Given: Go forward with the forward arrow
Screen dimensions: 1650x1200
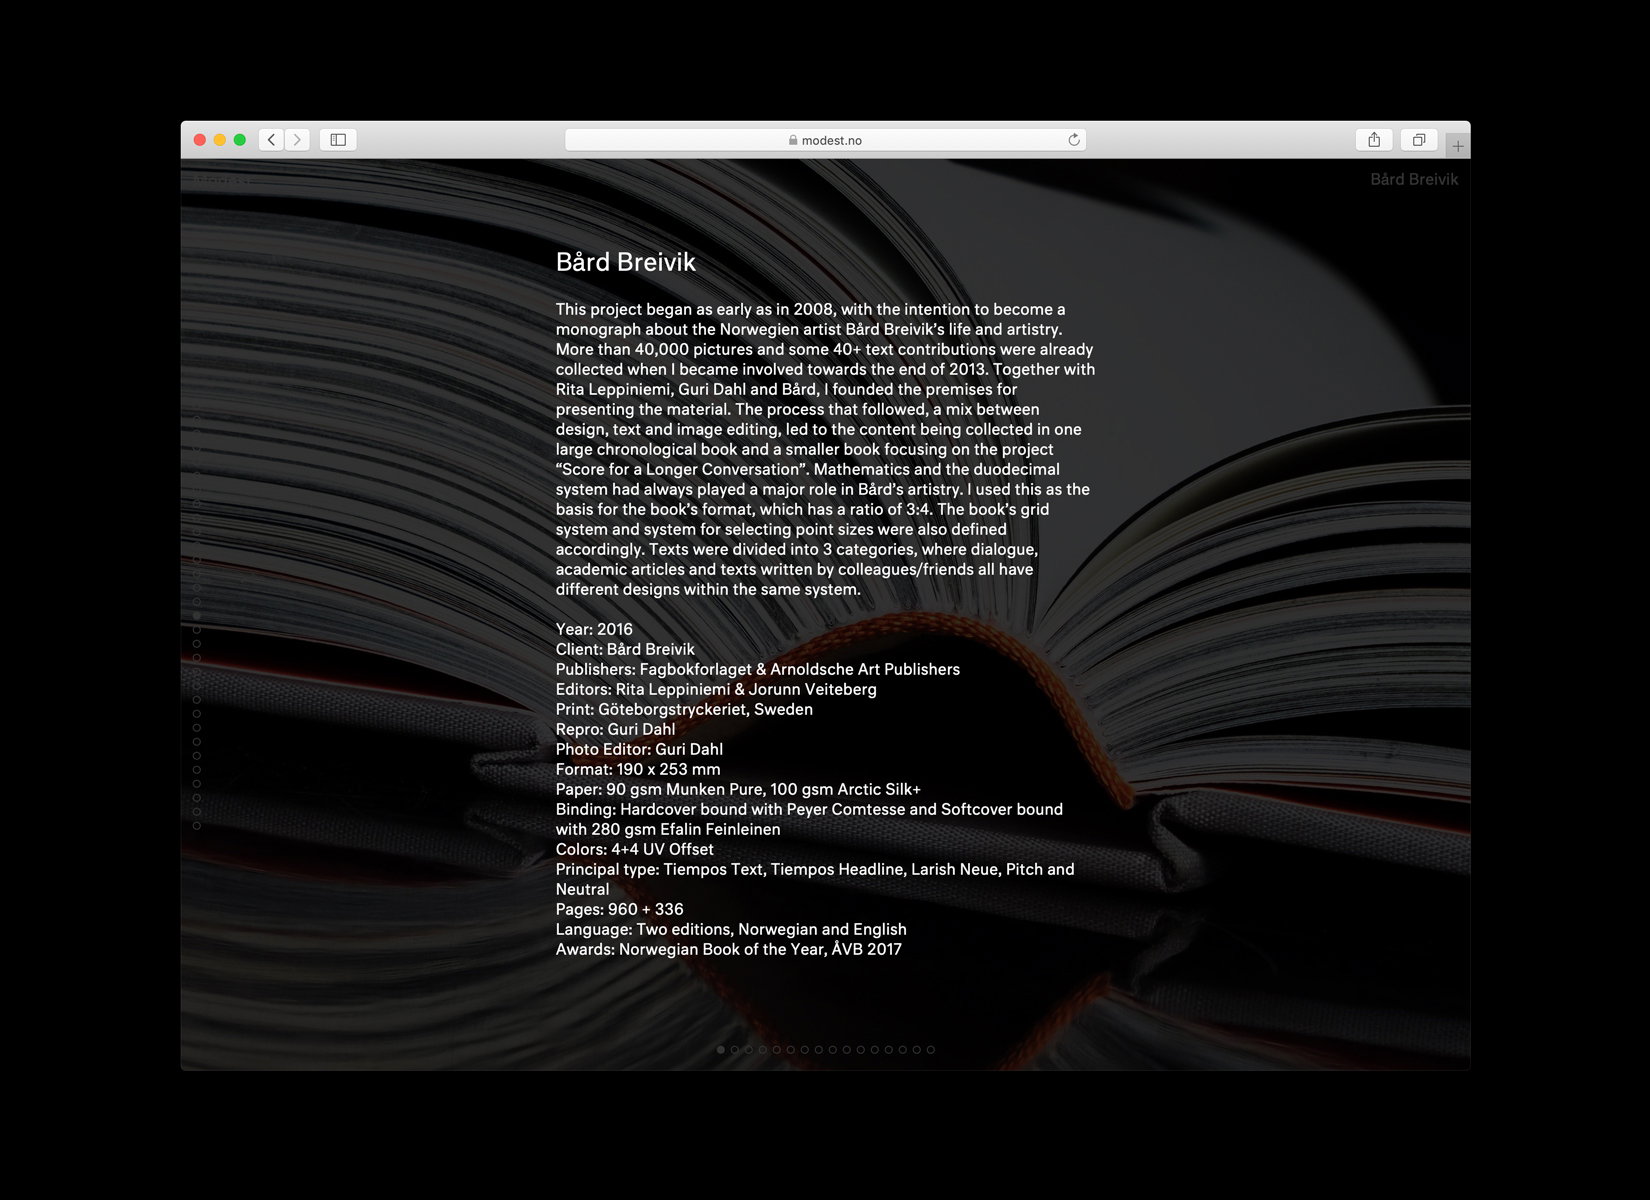Looking at the screenshot, I should [x=297, y=140].
